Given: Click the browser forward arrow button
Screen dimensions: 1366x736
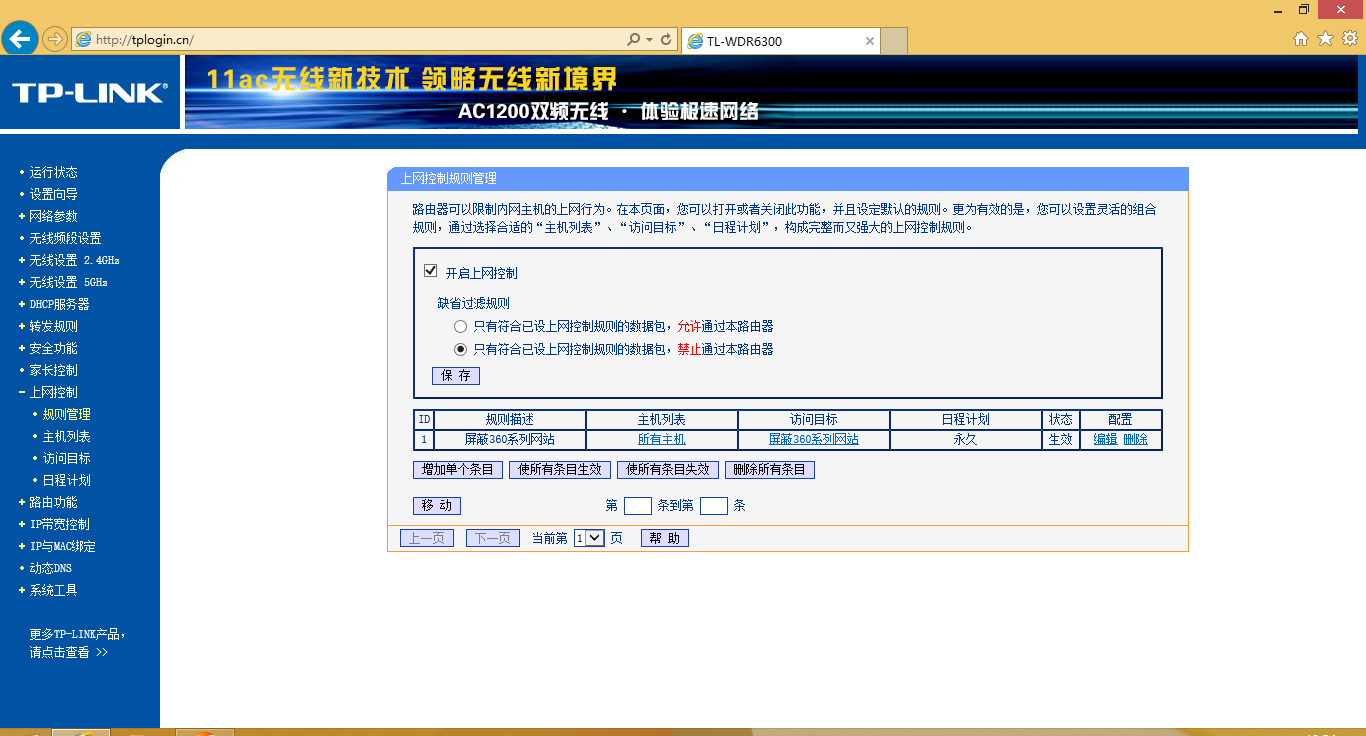Looking at the screenshot, I should click(x=54, y=39).
